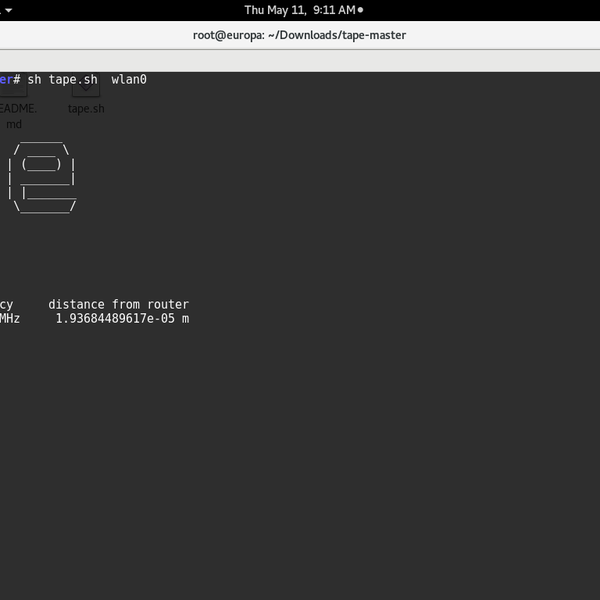Click 'distance from router' column header
Image resolution: width=600 pixels, height=600 pixels.
(x=118, y=304)
